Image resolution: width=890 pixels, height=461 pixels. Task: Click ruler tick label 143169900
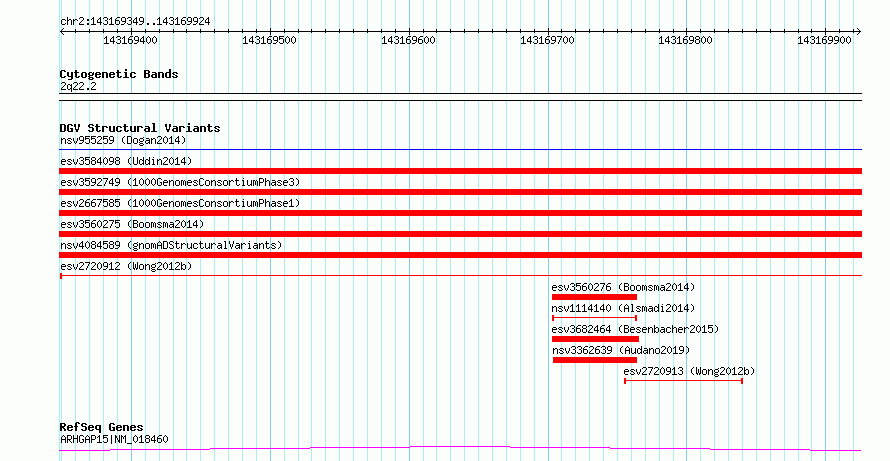[824, 40]
